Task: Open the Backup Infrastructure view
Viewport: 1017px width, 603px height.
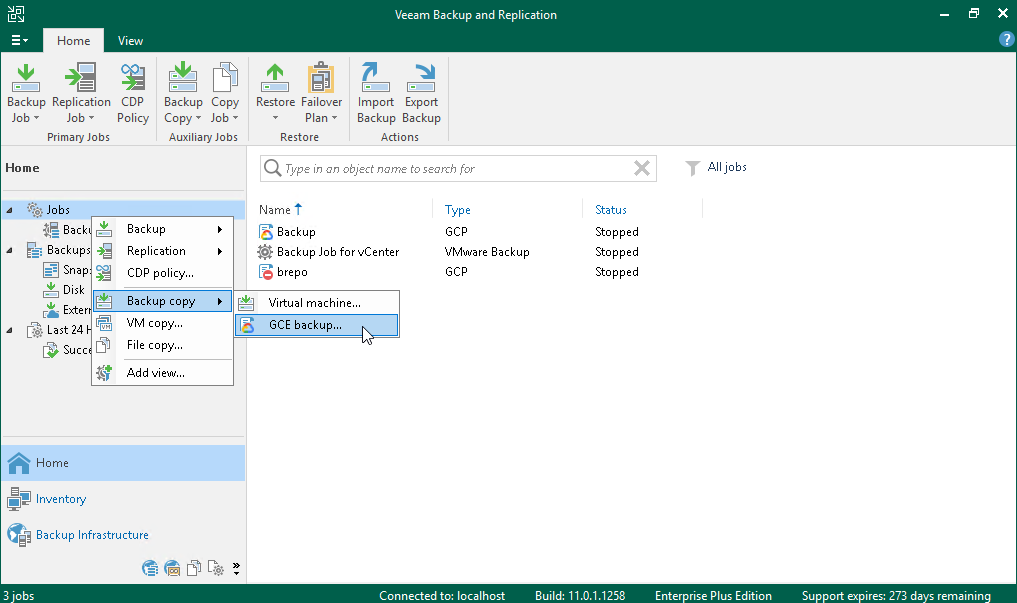Action: click(x=123, y=535)
